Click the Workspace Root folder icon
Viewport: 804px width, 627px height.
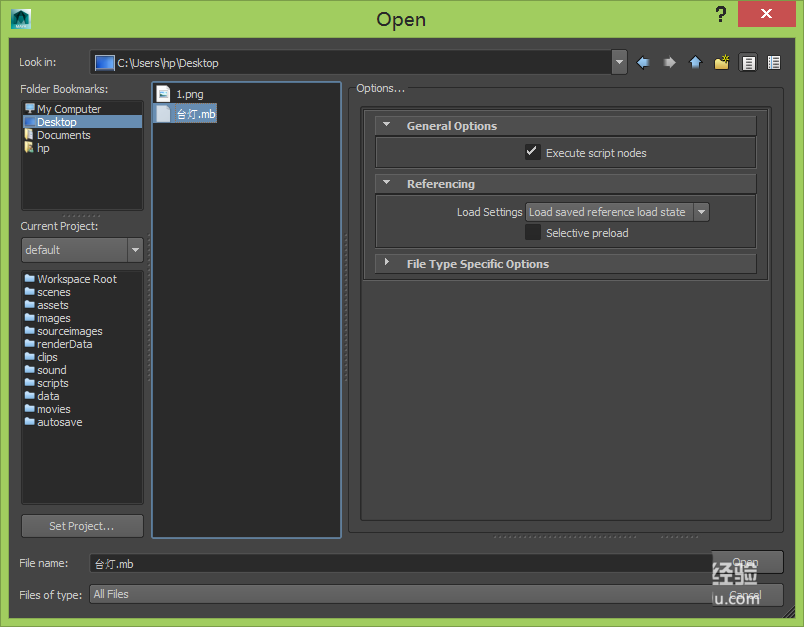[x=30, y=278]
